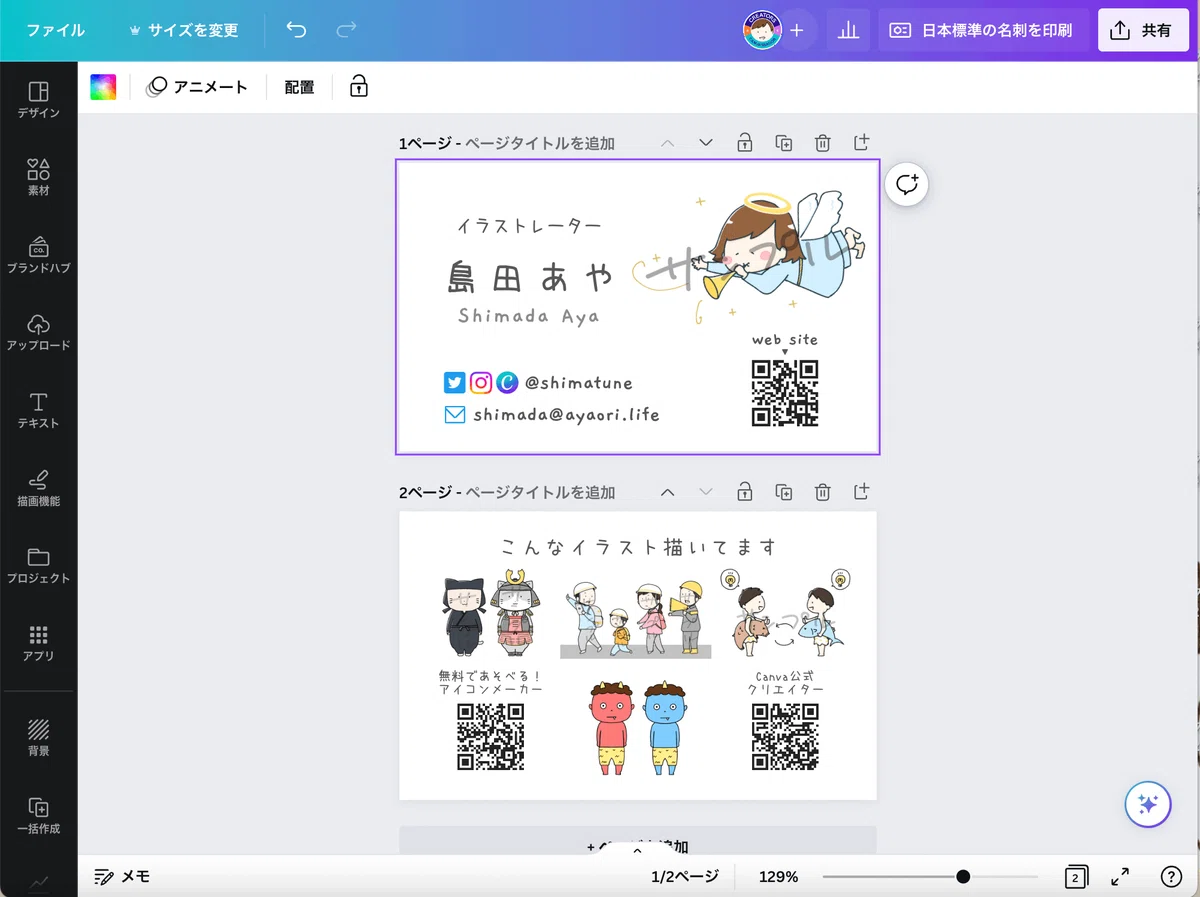Move page 2 up with chevron
The image size is (1200, 897).
coord(668,492)
